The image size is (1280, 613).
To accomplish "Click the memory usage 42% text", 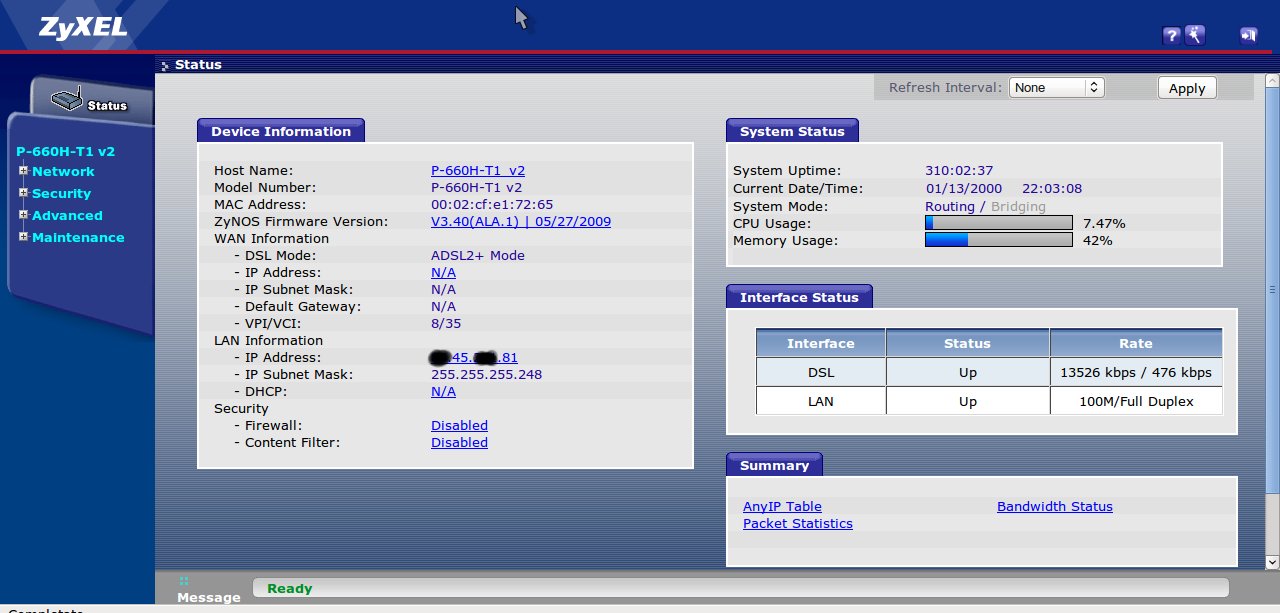I will tap(1097, 240).
